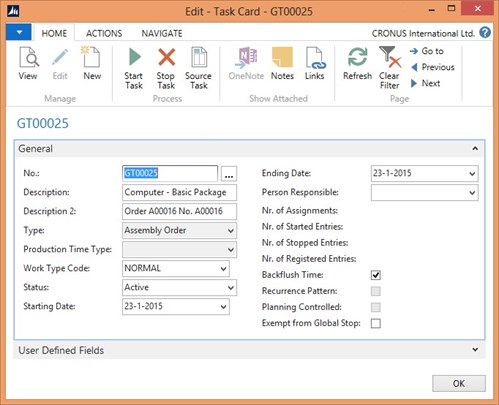This screenshot has width=499, height=405.
Task: Click CRONUS International Ltd. company name
Action: tap(423, 33)
